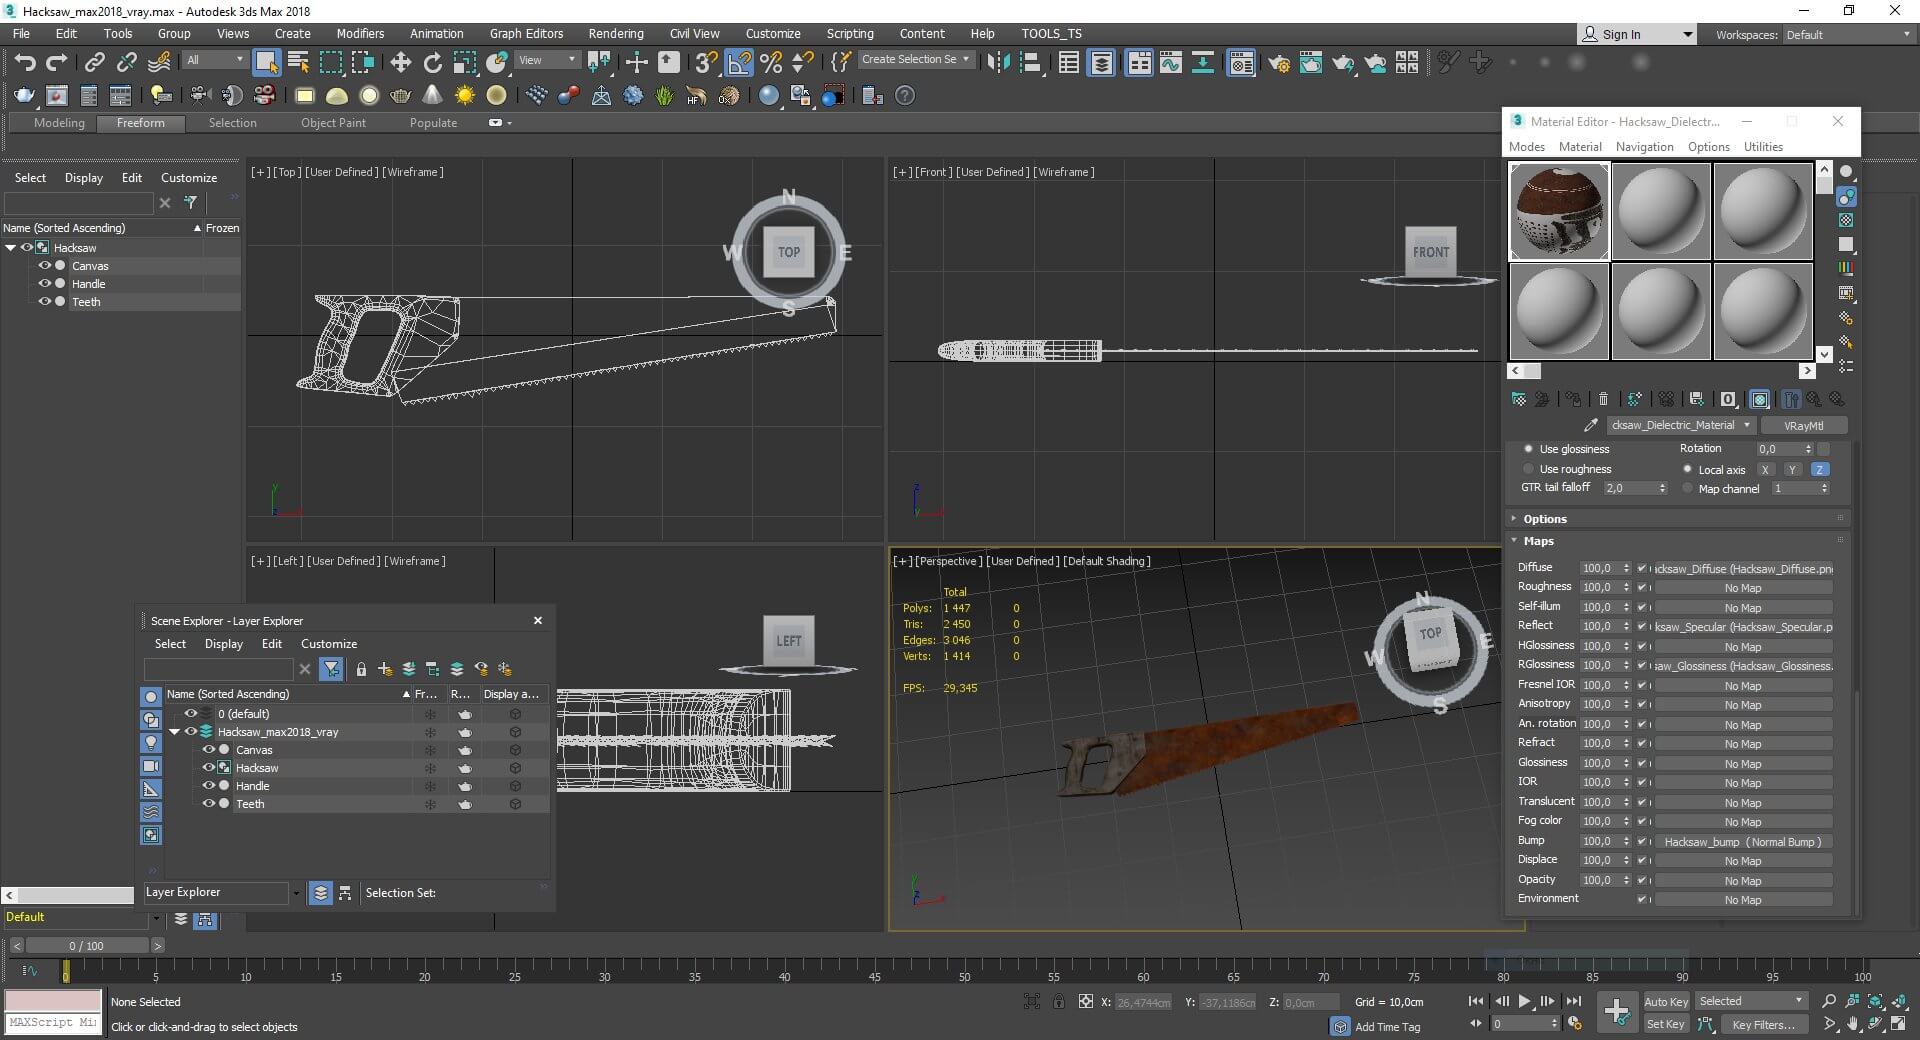The height and width of the screenshot is (1040, 1920).
Task: Click the Teapot primitive icon
Action: [401, 96]
